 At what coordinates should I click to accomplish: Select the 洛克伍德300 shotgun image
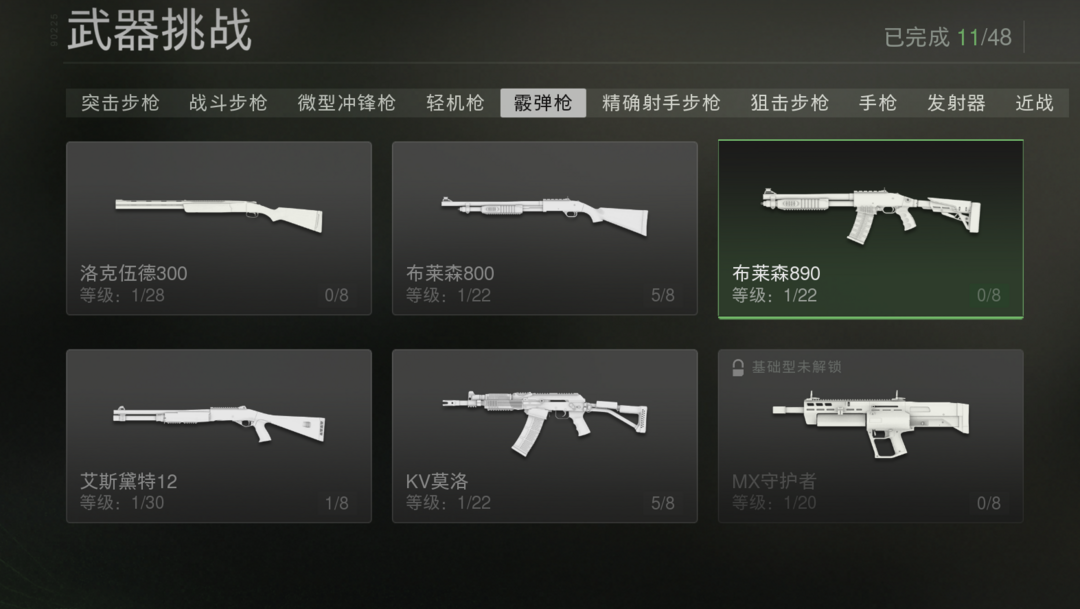pyautogui.click(x=218, y=214)
